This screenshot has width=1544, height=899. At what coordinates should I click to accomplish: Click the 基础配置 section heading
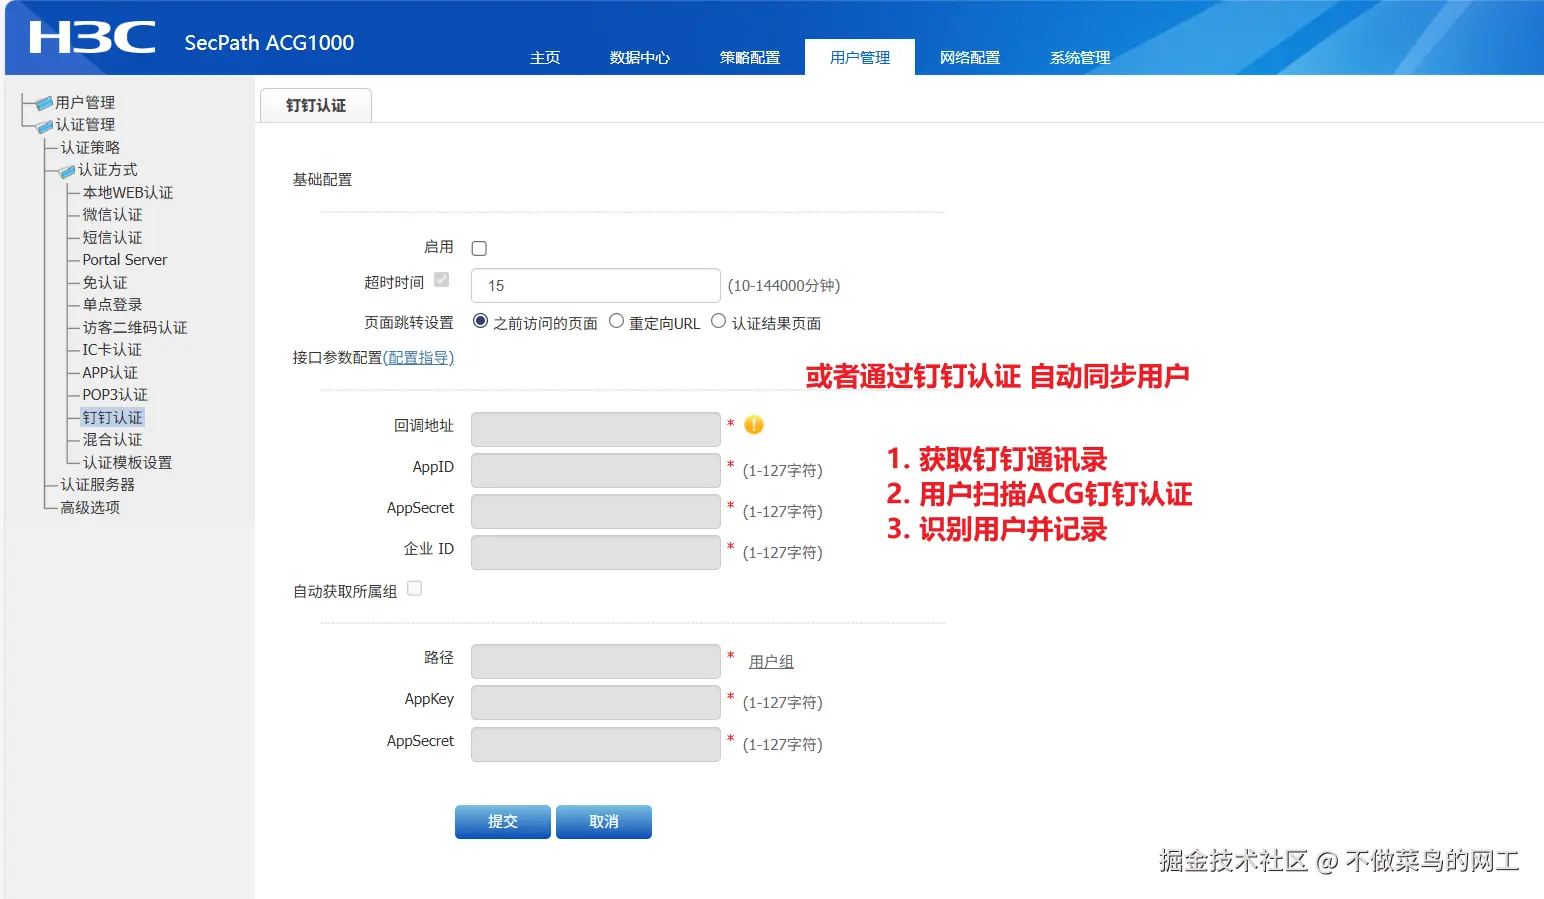[322, 180]
